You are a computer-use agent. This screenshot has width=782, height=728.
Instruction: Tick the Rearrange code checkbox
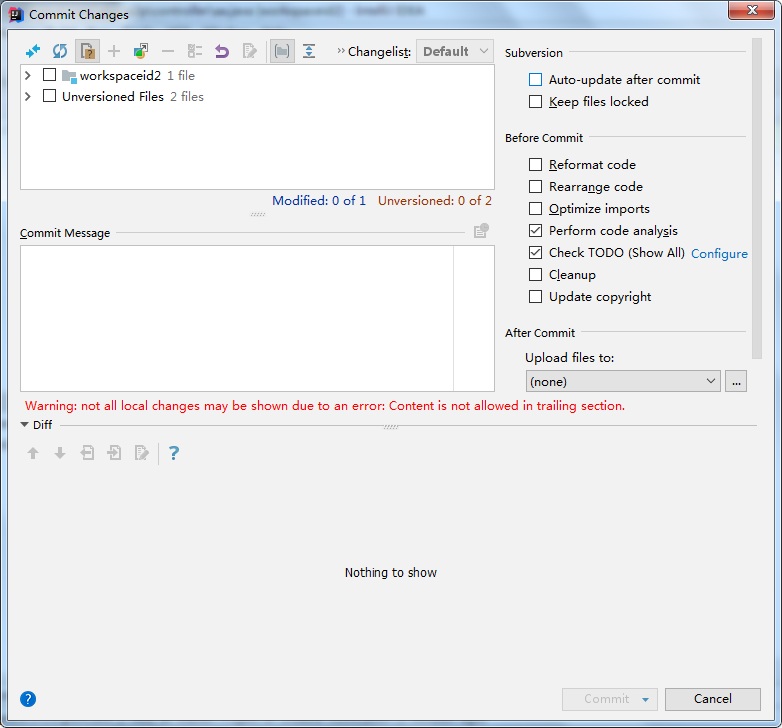[x=535, y=186]
